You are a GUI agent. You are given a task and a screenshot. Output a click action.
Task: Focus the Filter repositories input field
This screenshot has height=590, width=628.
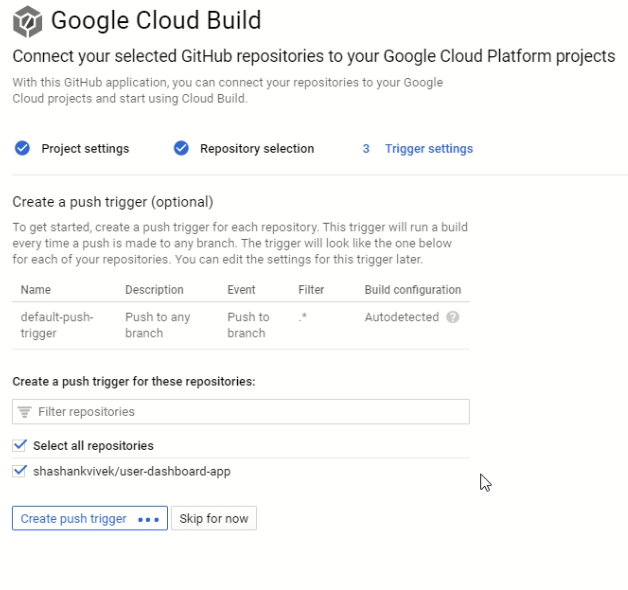(250, 412)
